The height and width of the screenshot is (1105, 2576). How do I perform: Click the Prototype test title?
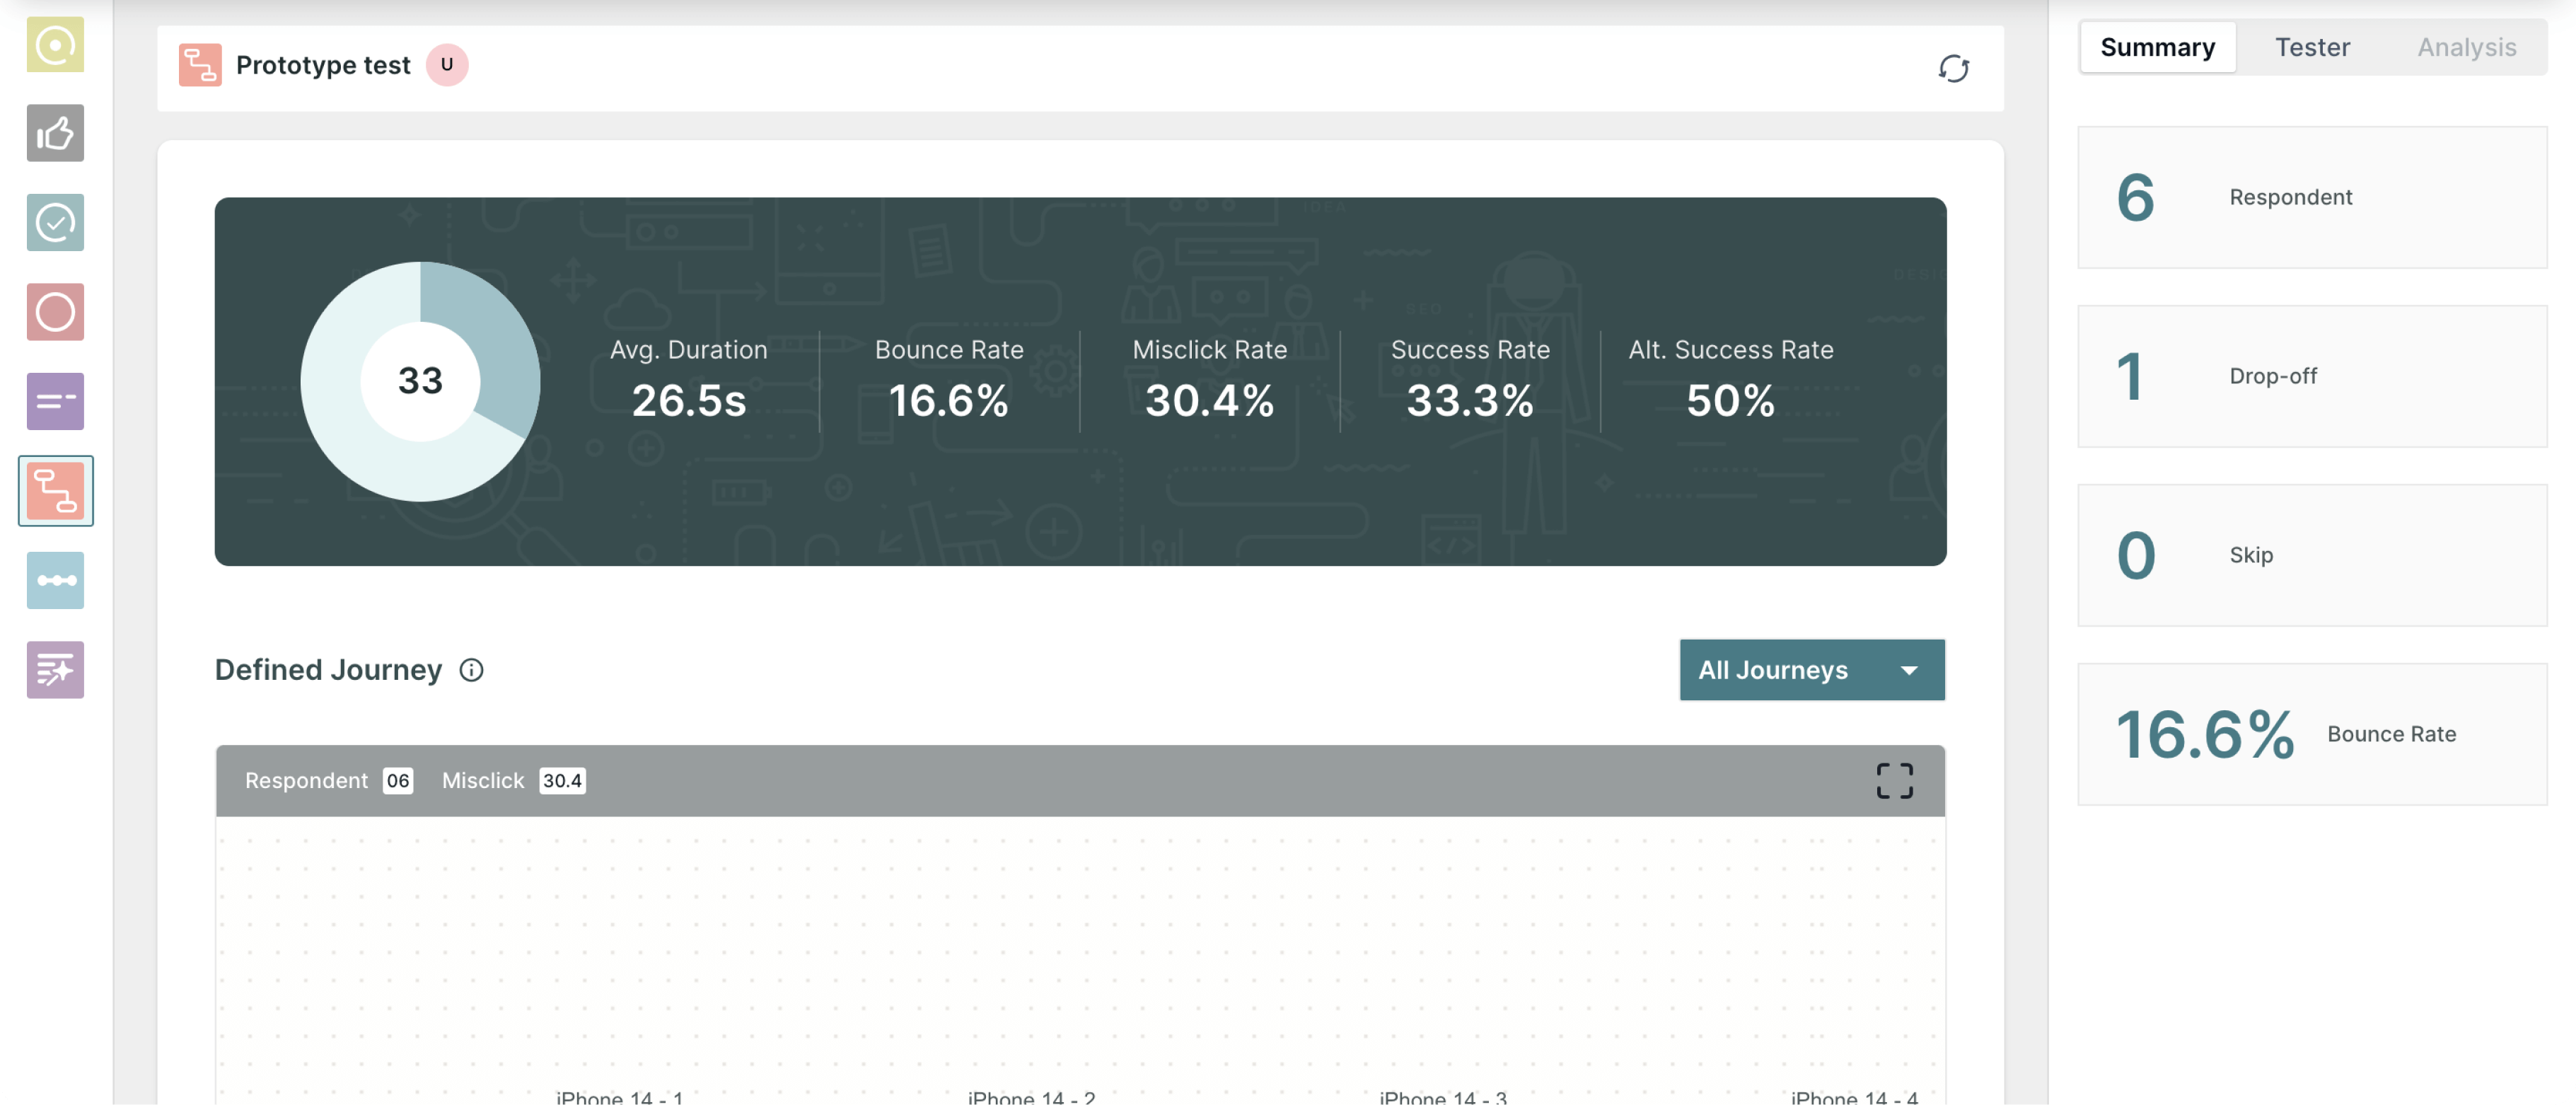click(323, 65)
